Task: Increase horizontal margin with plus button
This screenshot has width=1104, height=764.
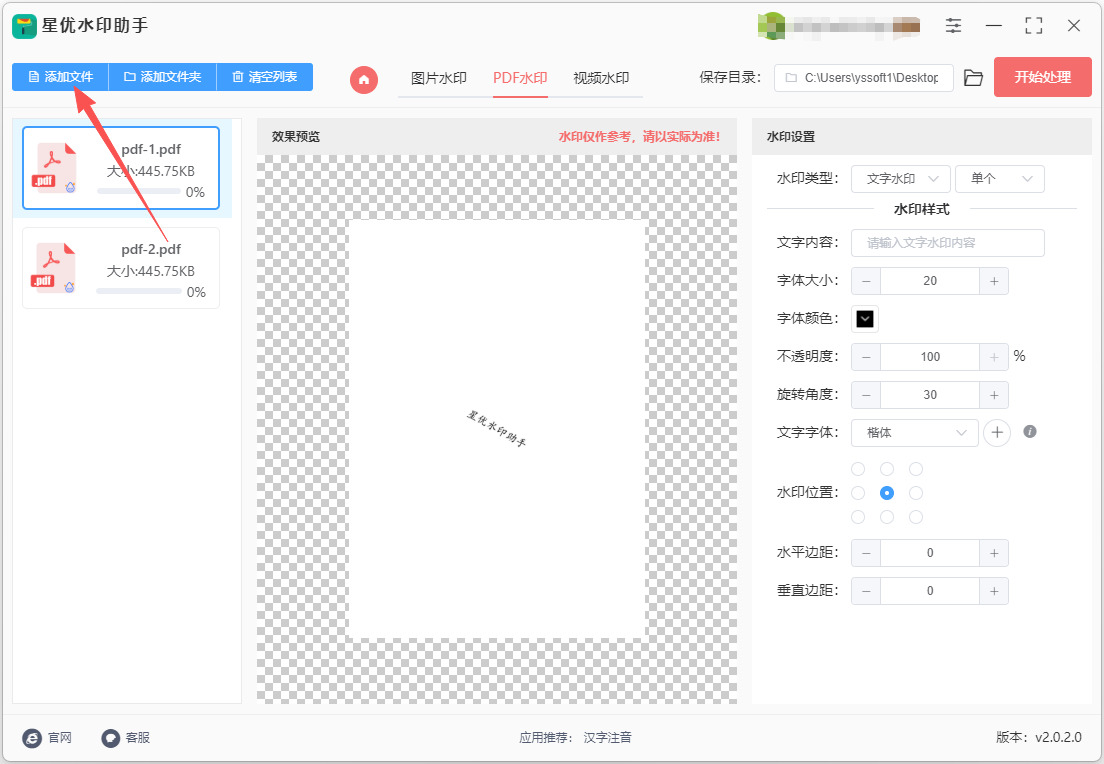Action: coord(994,553)
